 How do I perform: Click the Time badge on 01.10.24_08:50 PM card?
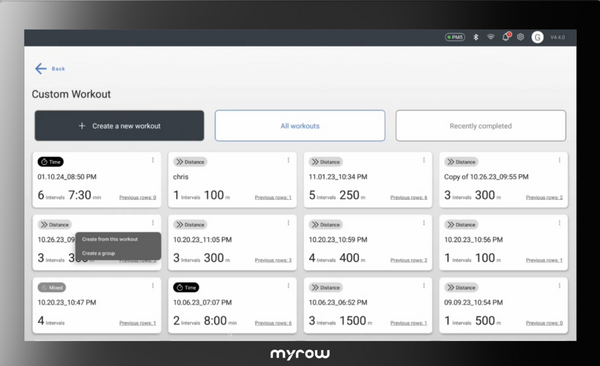[51, 162]
